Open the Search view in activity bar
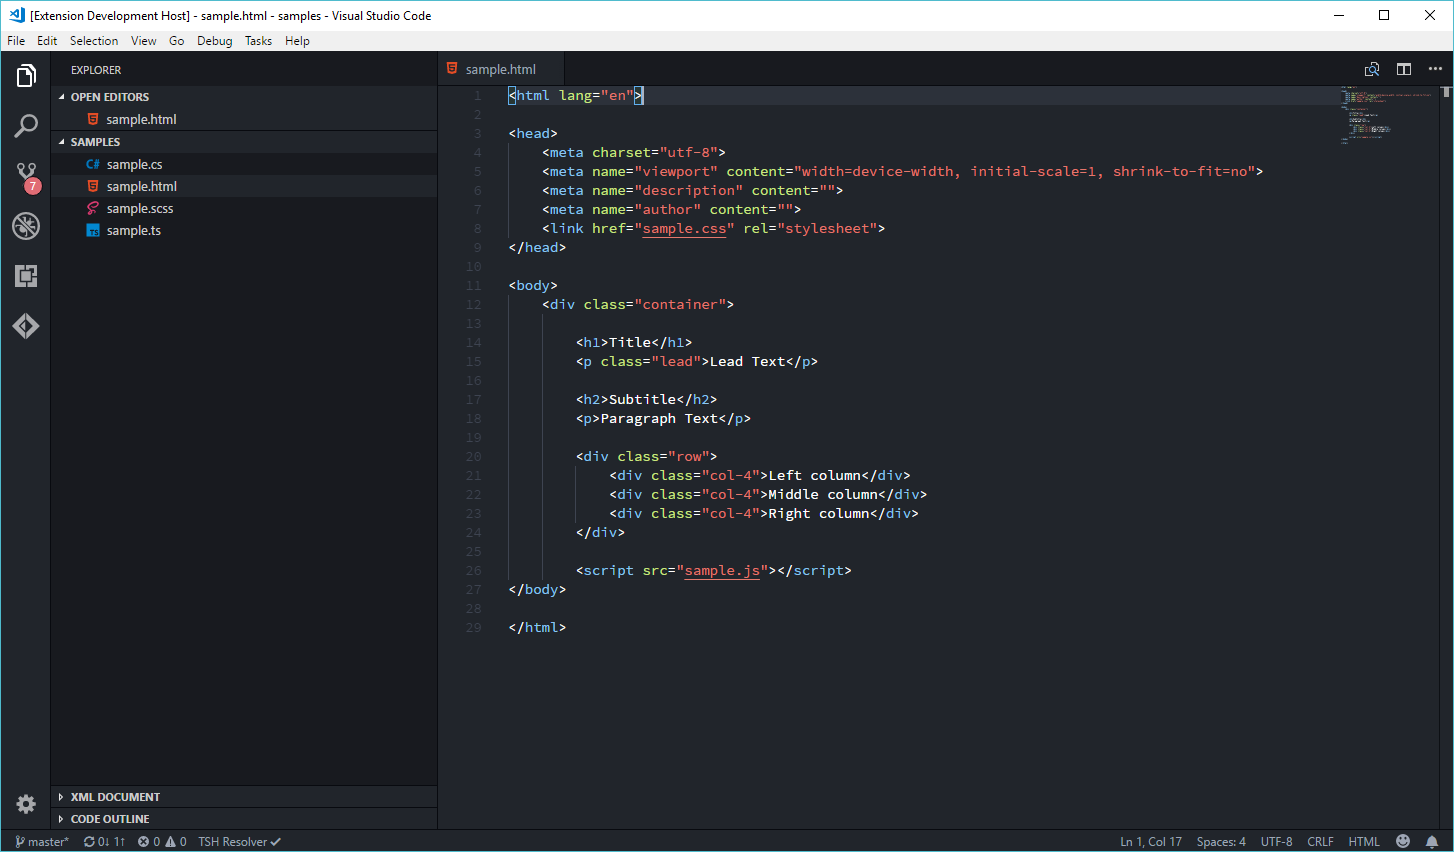1454x852 pixels. point(26,126)
